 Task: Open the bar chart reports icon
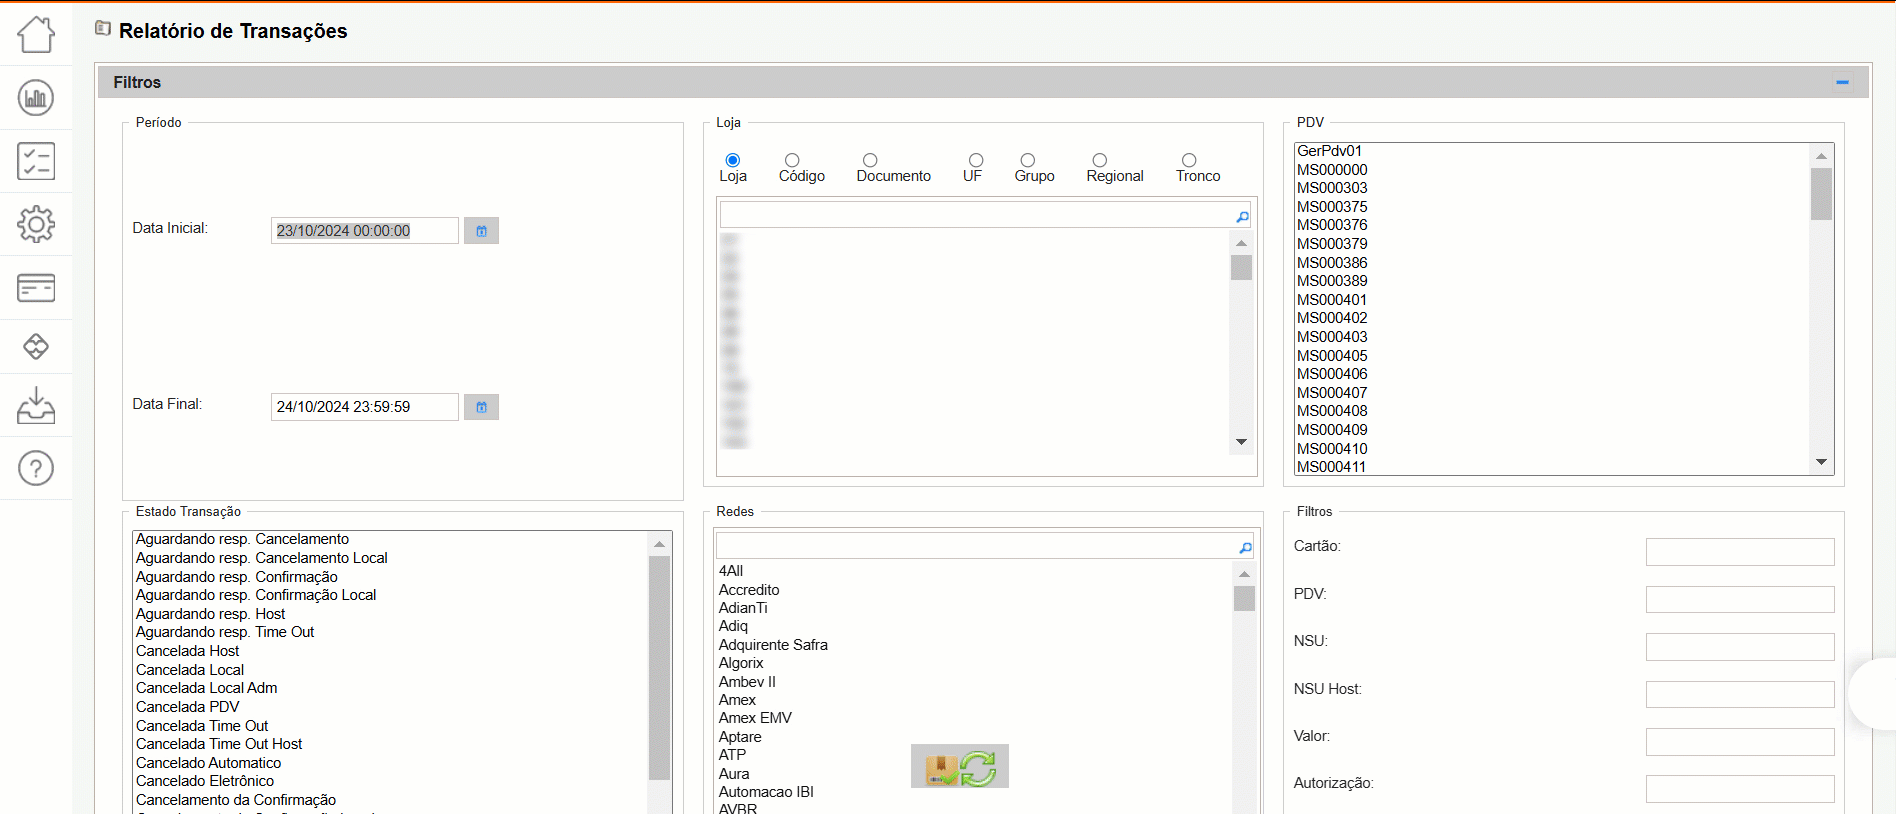click(36, 98)
